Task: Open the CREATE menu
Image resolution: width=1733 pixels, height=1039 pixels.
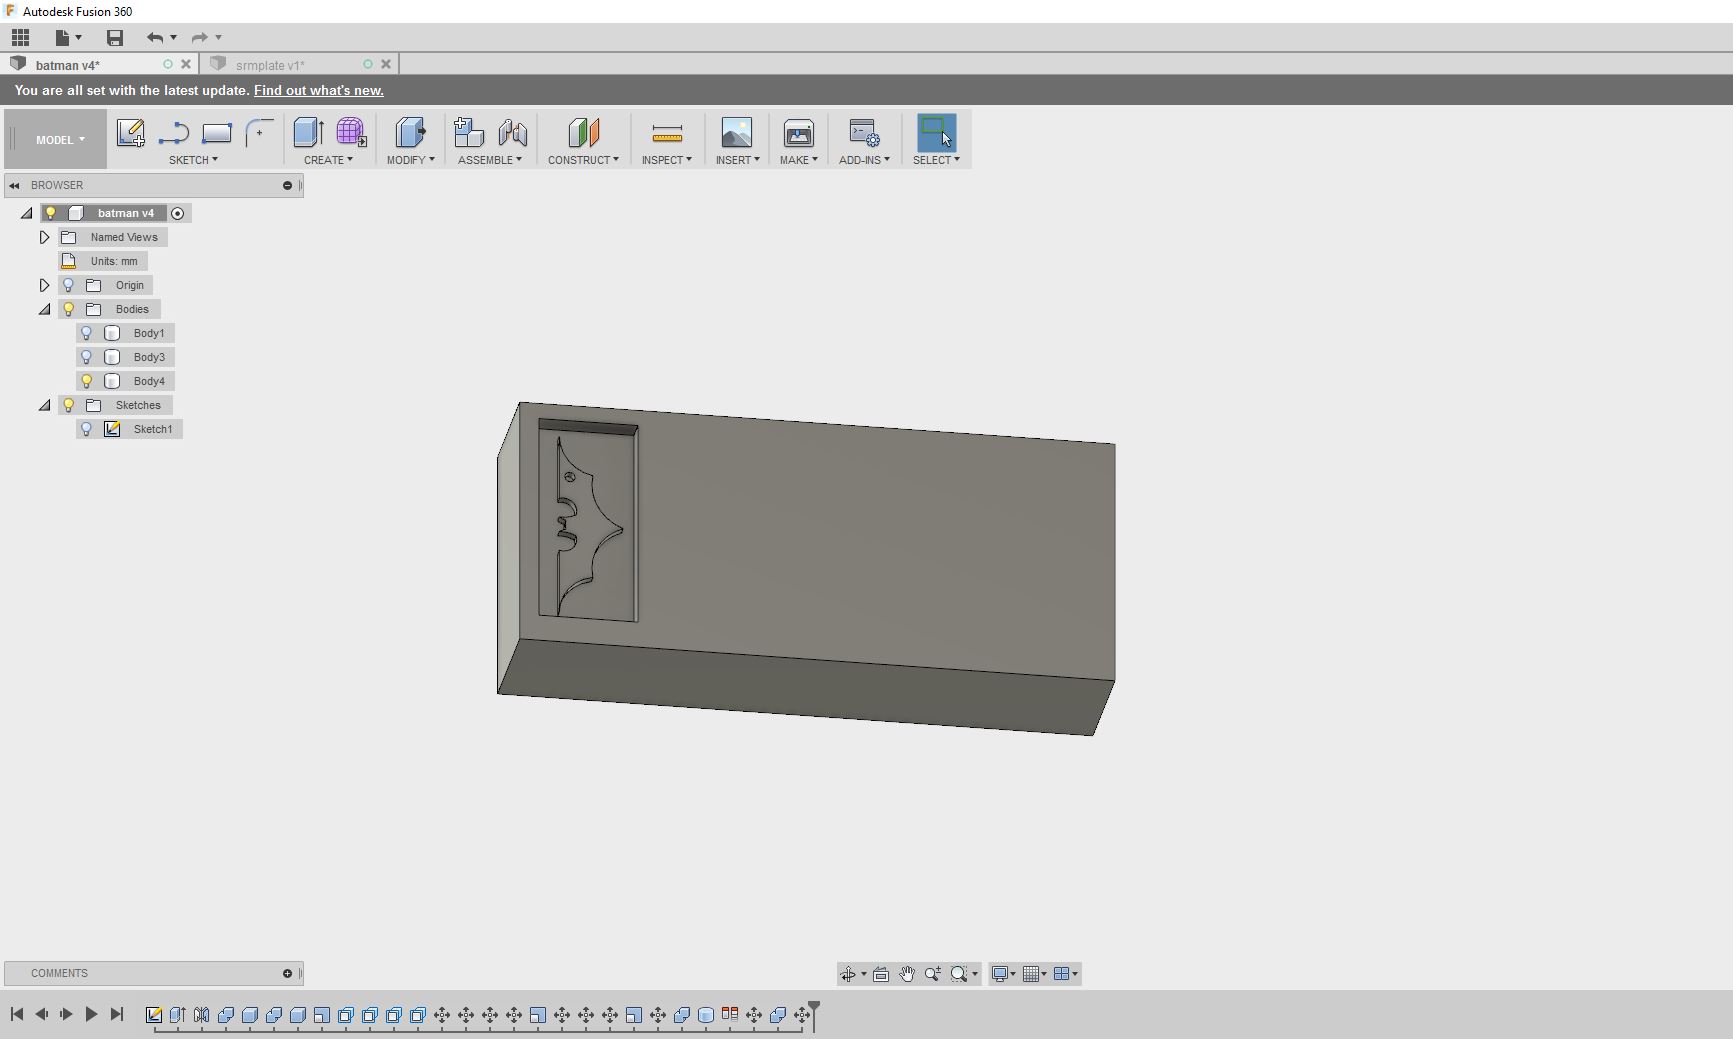Action: (x=328, y=160)
